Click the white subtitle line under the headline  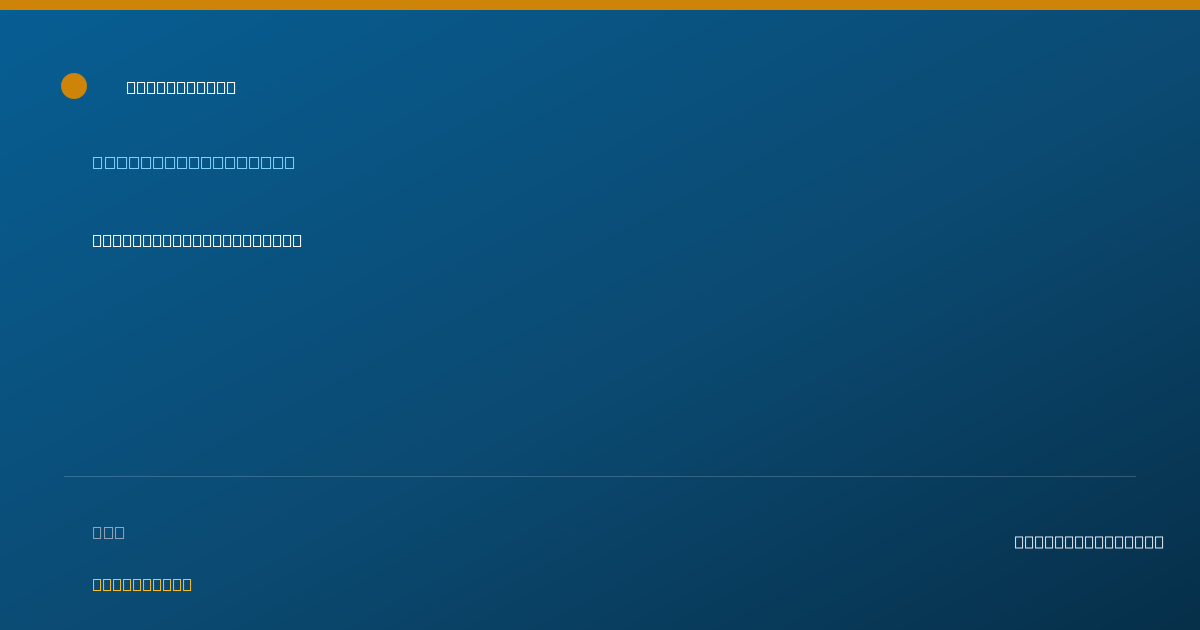197,240
